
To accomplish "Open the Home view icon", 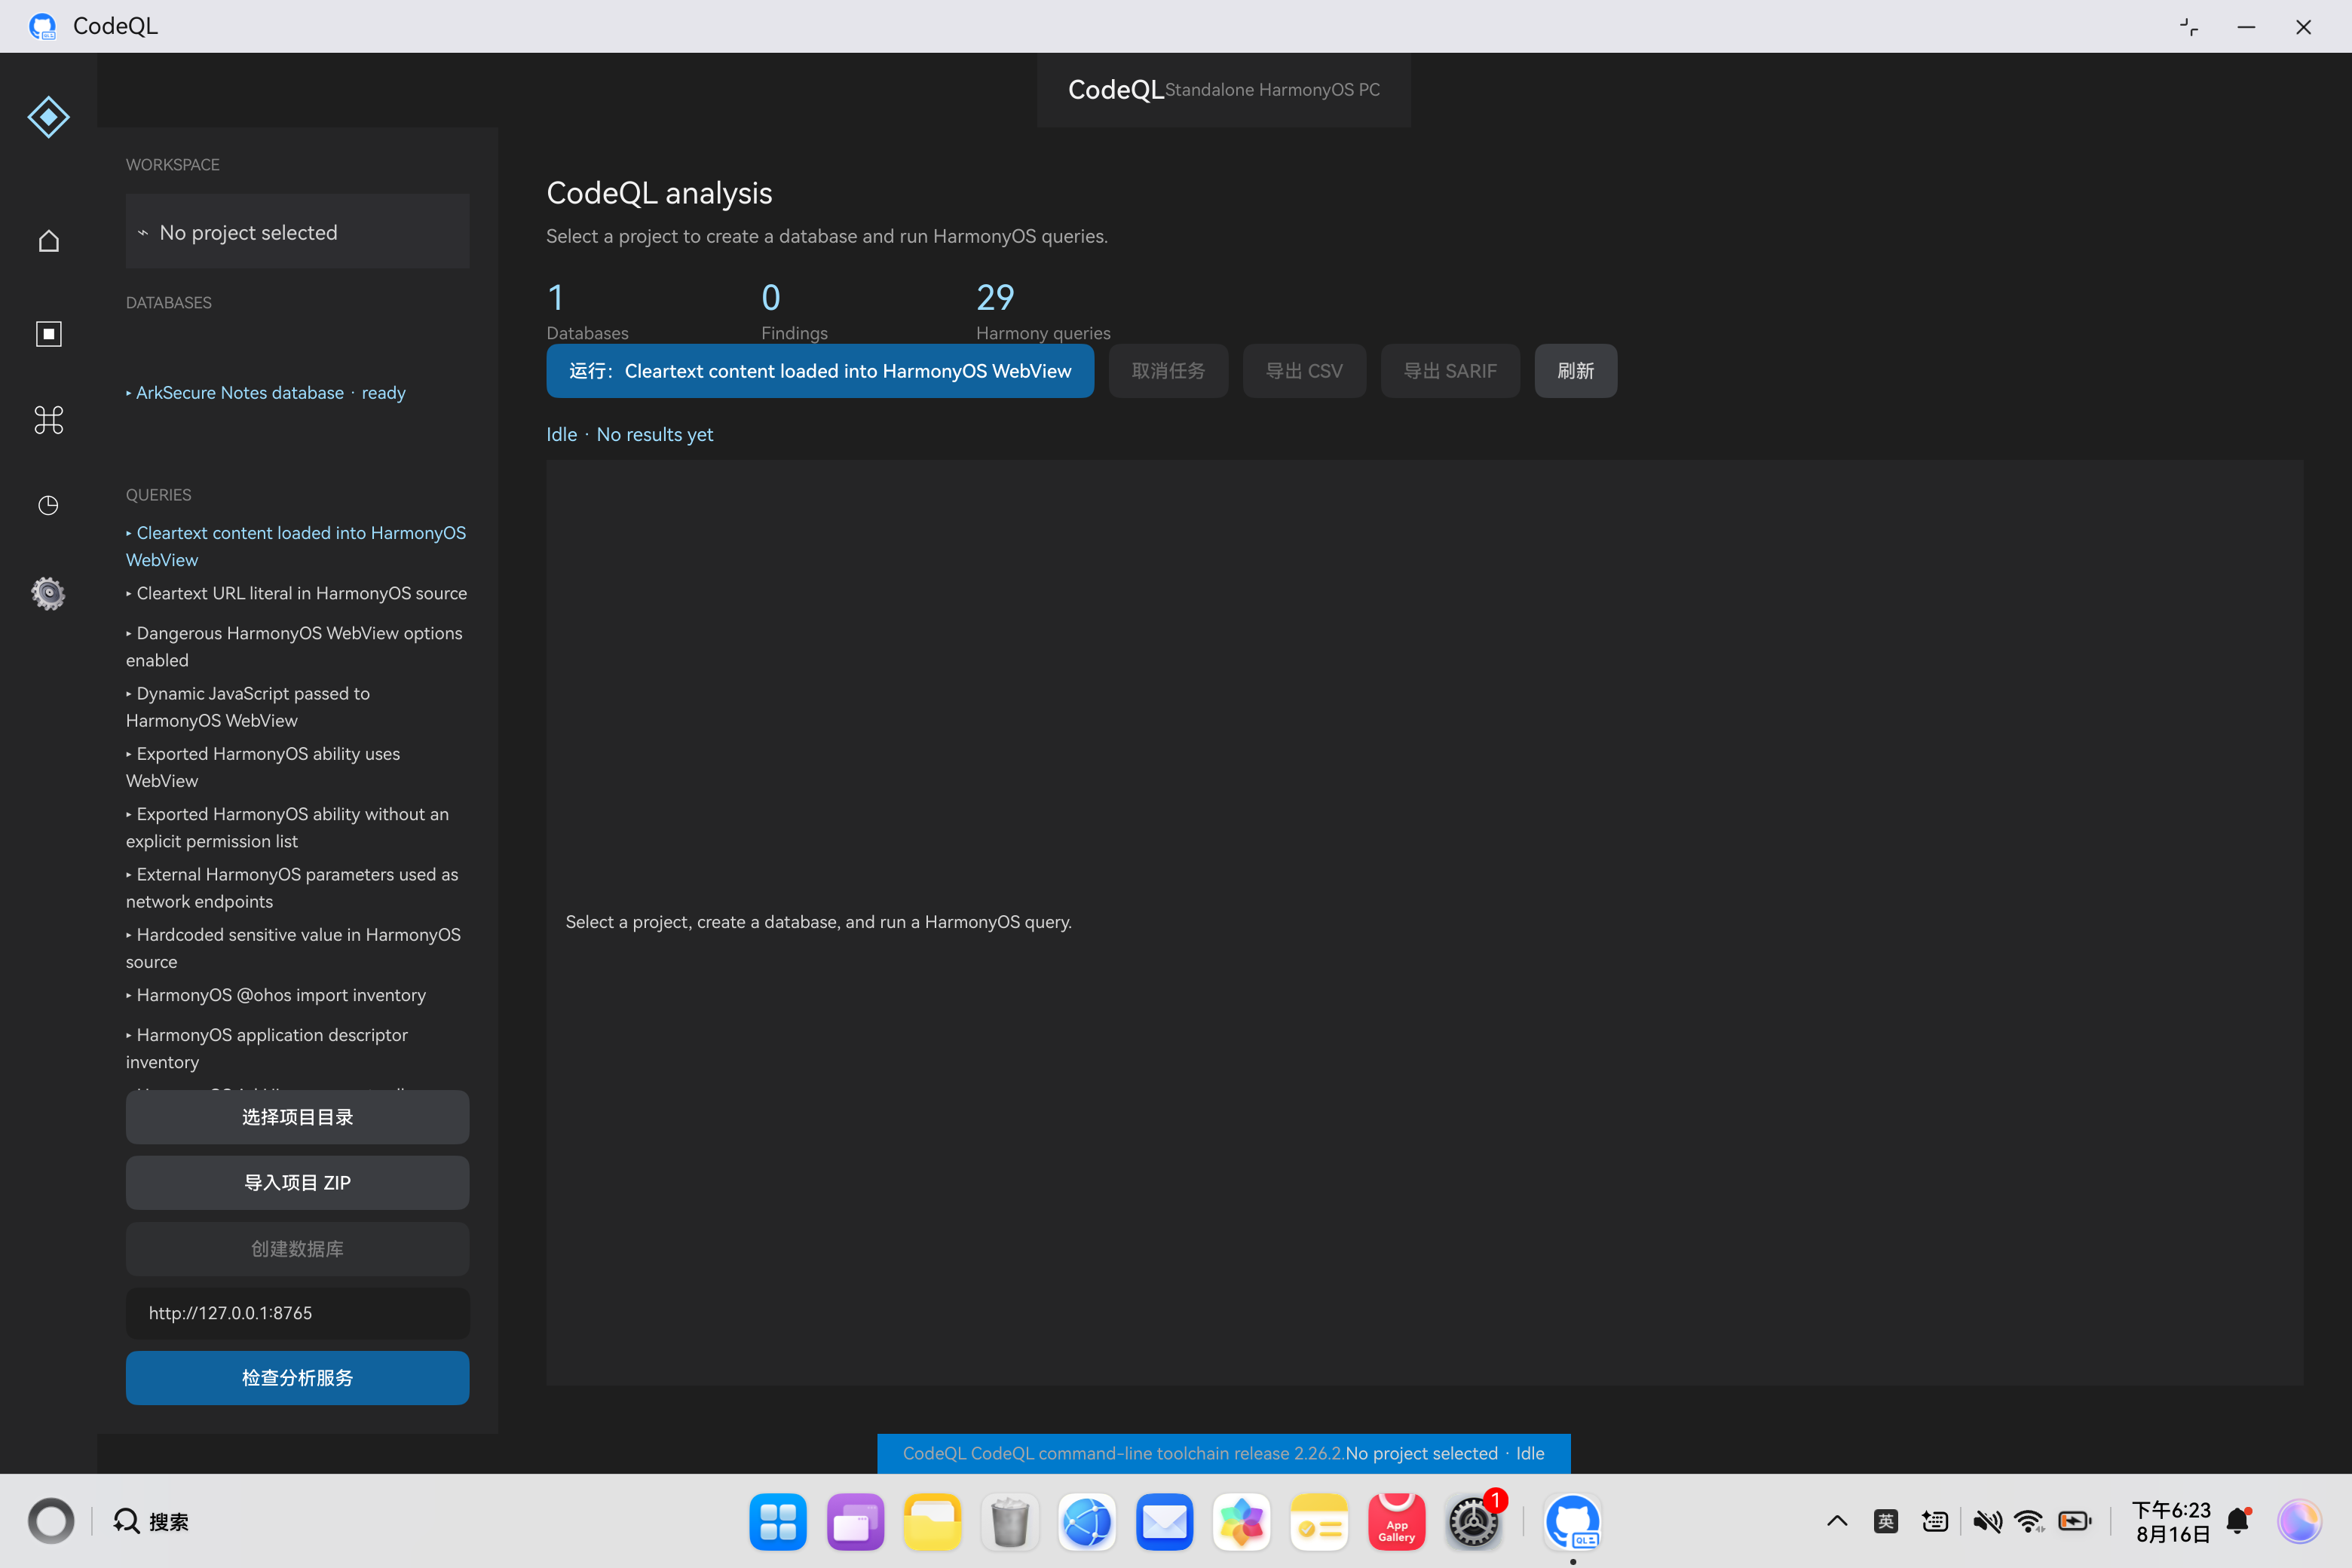I will point(48,241).
